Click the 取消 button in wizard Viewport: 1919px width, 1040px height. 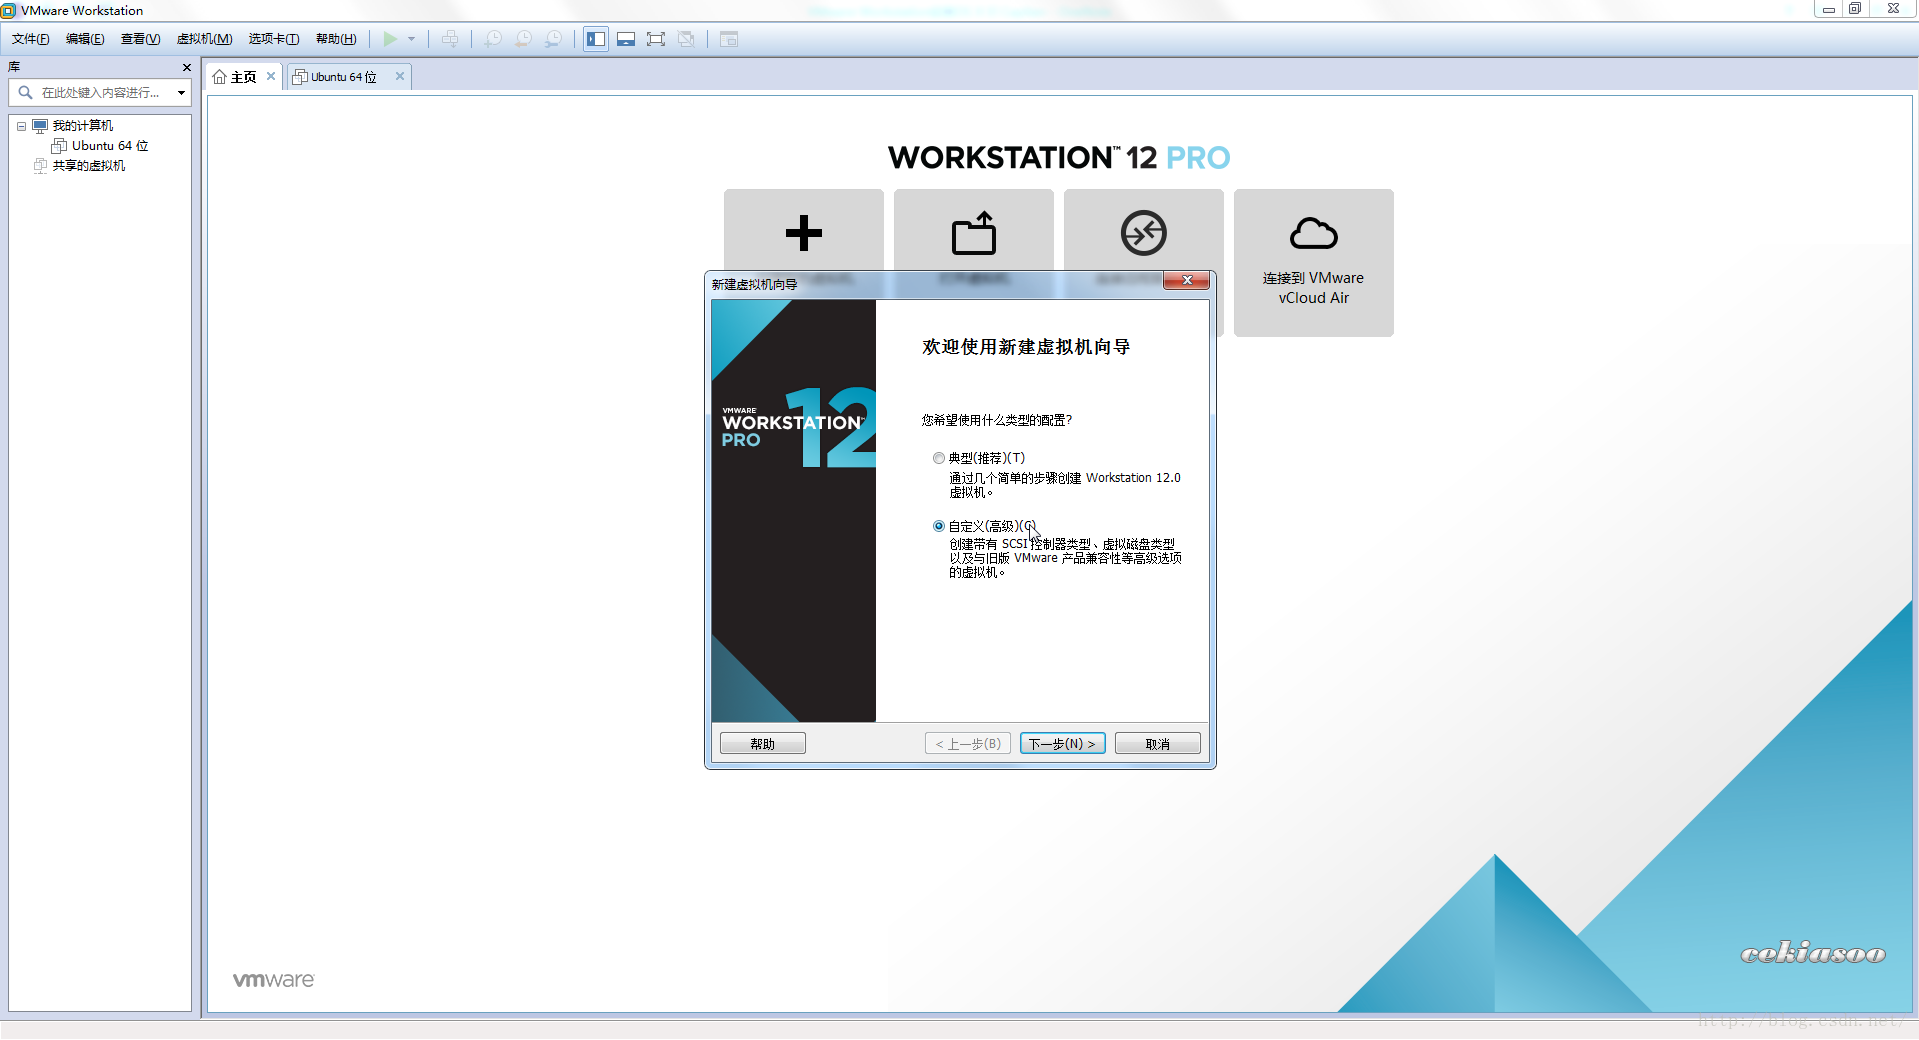coord(1158,744)
